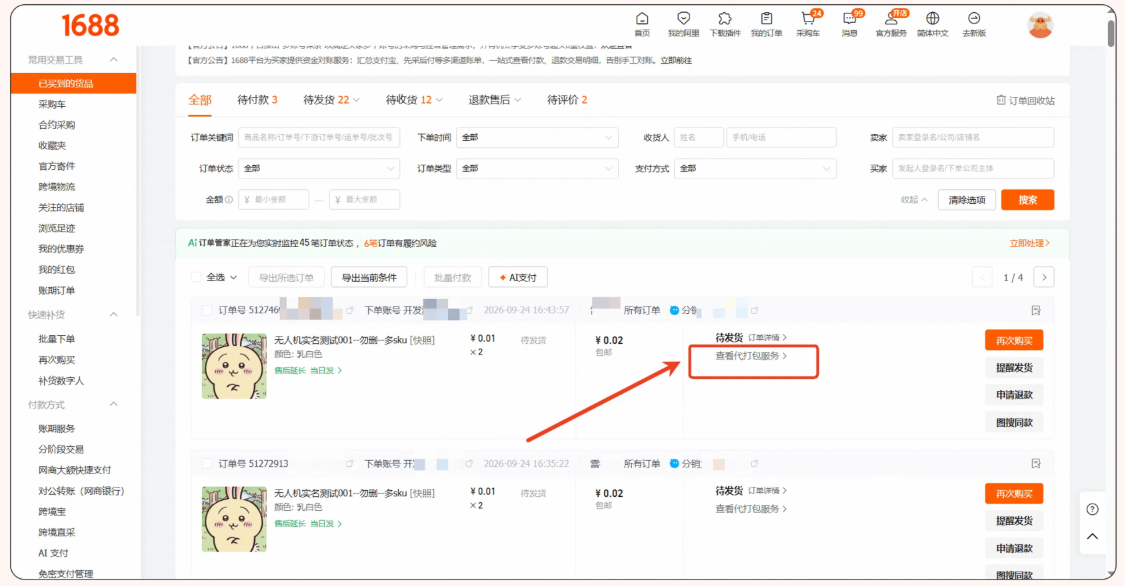This screenshot has width=1125, height=586.
Task: Click the 去新版 switch icon
Action: tap(974, 19)
